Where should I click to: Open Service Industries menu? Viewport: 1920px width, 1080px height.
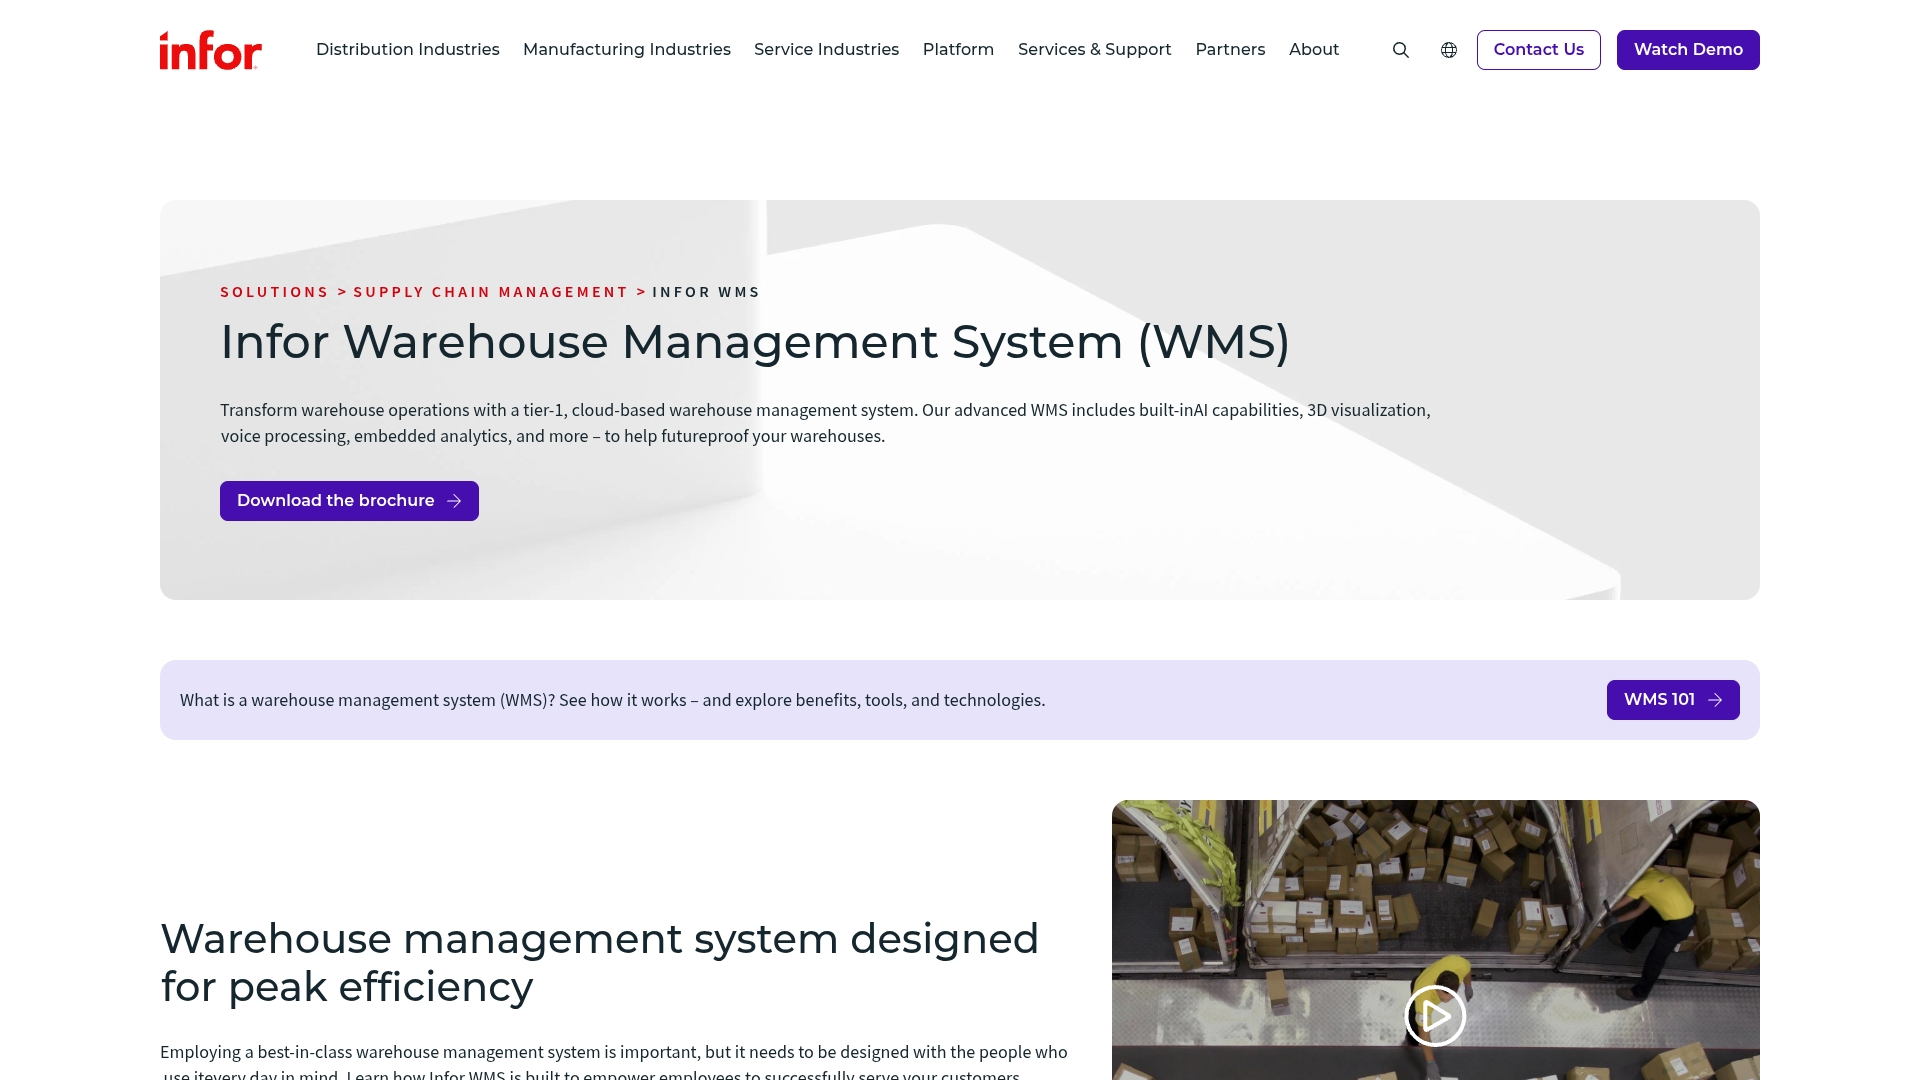click(826, 50)
